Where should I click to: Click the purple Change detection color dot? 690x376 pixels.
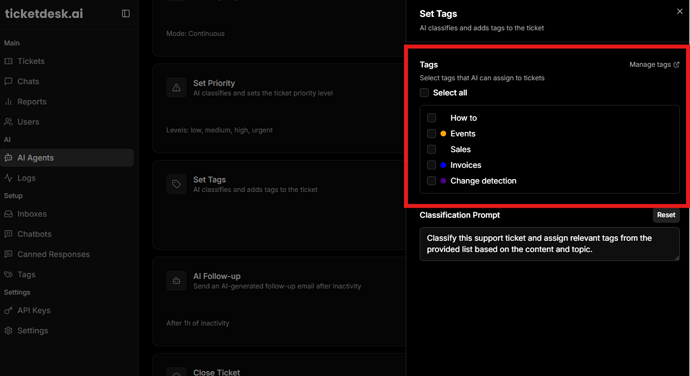[443, 181]
